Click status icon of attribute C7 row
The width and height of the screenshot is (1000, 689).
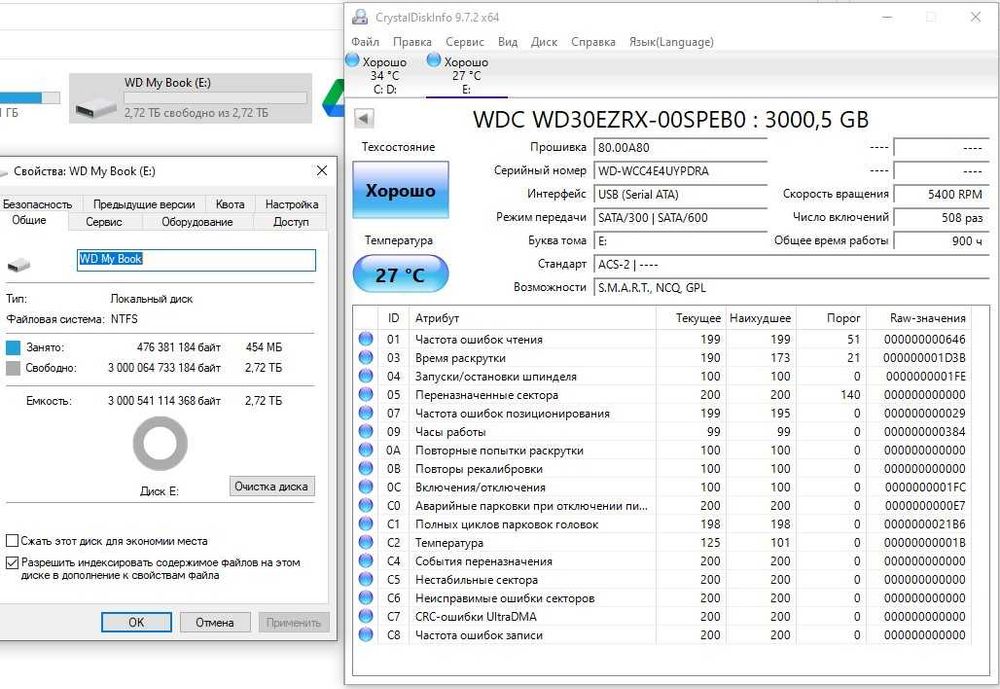pos(365,616)
